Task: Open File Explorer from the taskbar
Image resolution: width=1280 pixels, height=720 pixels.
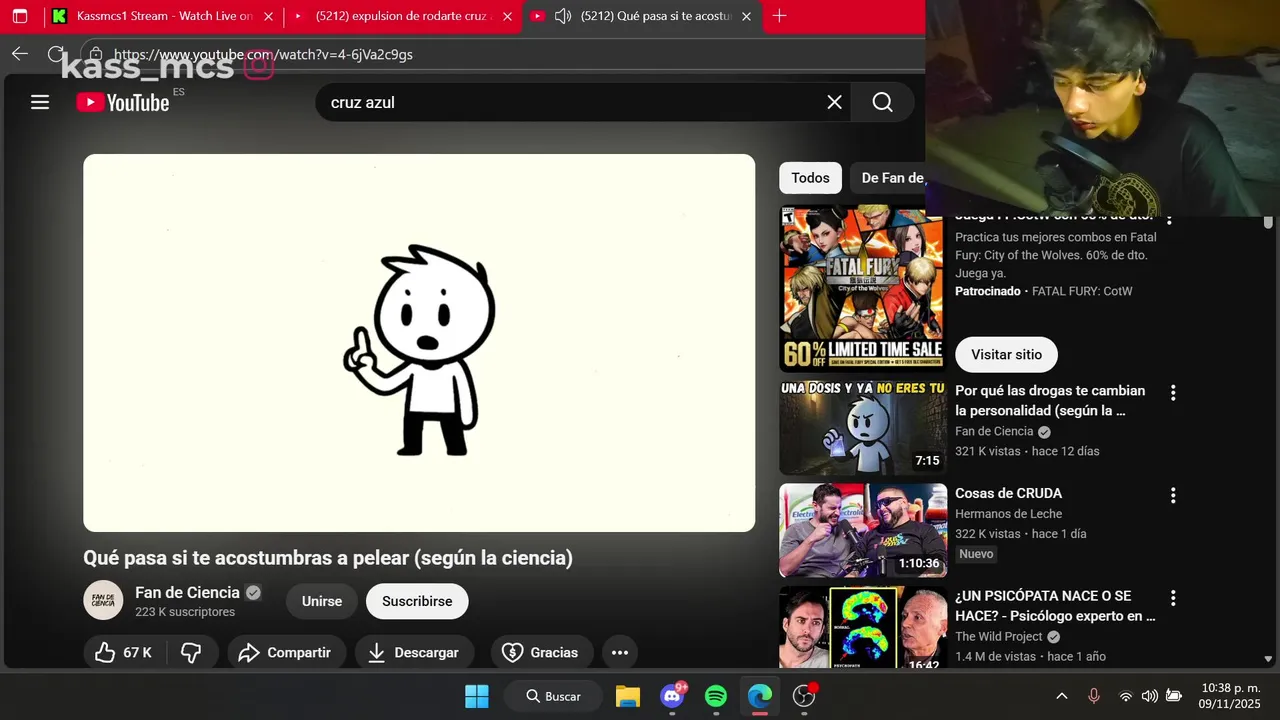Action: [628, 696]
